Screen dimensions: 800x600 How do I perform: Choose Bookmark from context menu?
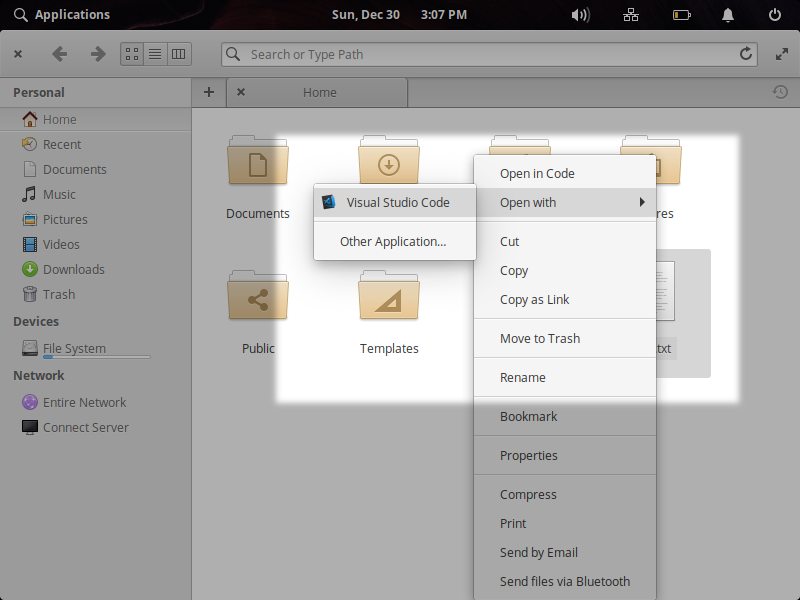565,416
